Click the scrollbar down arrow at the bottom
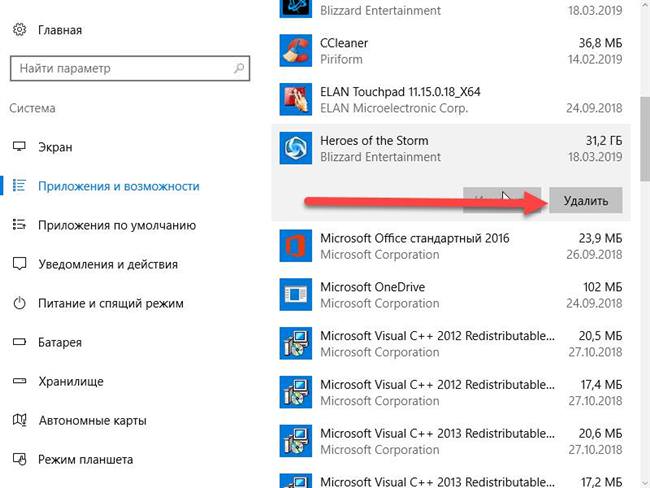650x488 pixels. pyautogui.click(x=645, y=483)
